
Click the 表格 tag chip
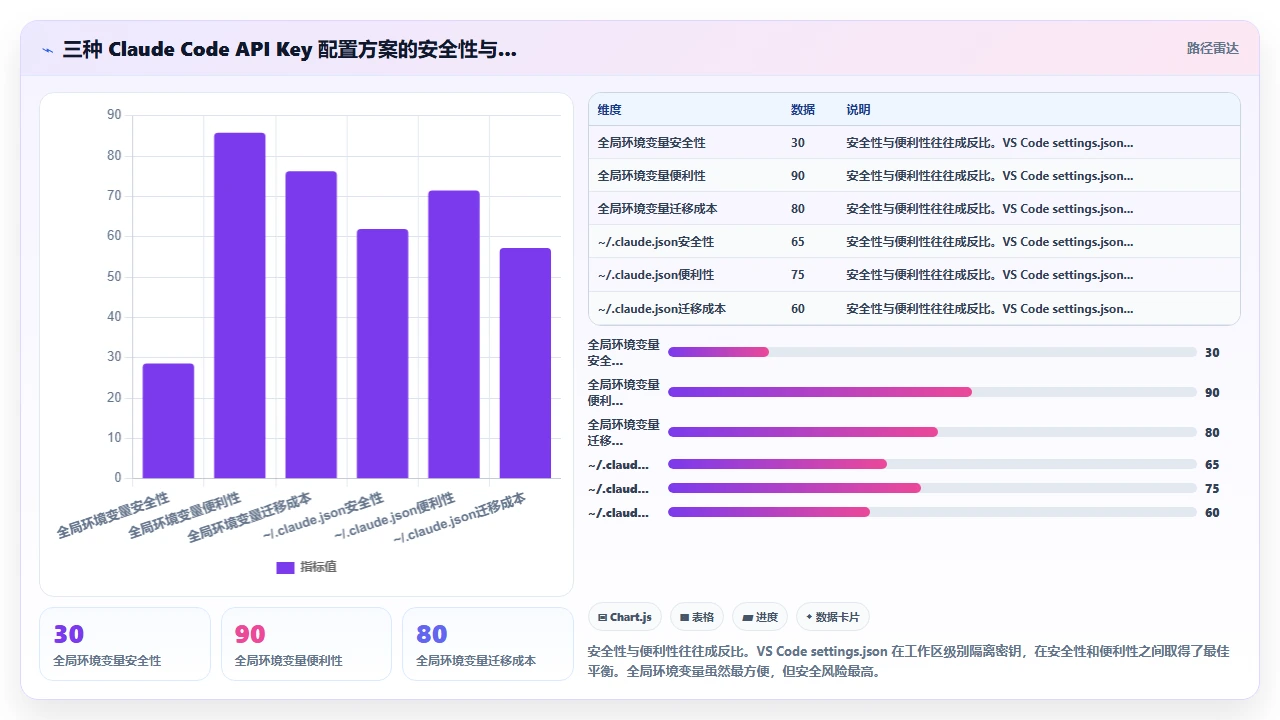click(x=696, y=617)
